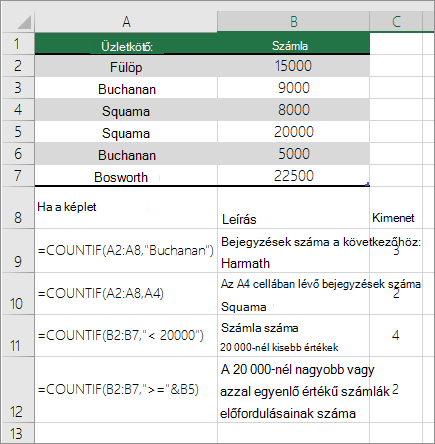Click the 'Leírás' cell
The height and width of the screenshot is (444, 435).
(x=293, y=208)
